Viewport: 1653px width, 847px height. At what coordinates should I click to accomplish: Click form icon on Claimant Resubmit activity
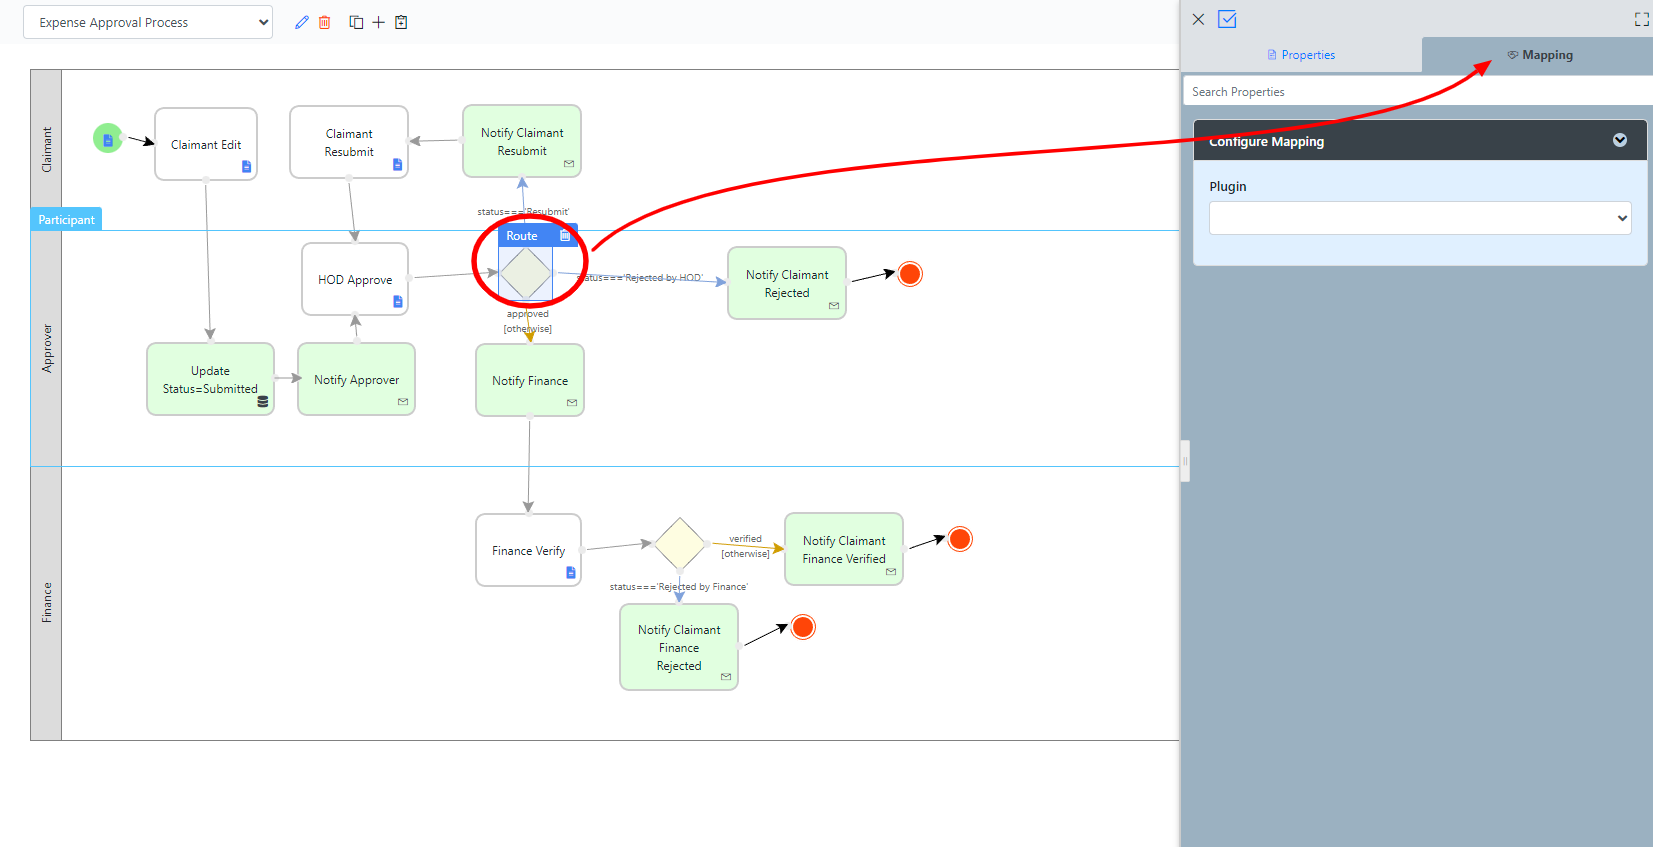click(397, 165)
